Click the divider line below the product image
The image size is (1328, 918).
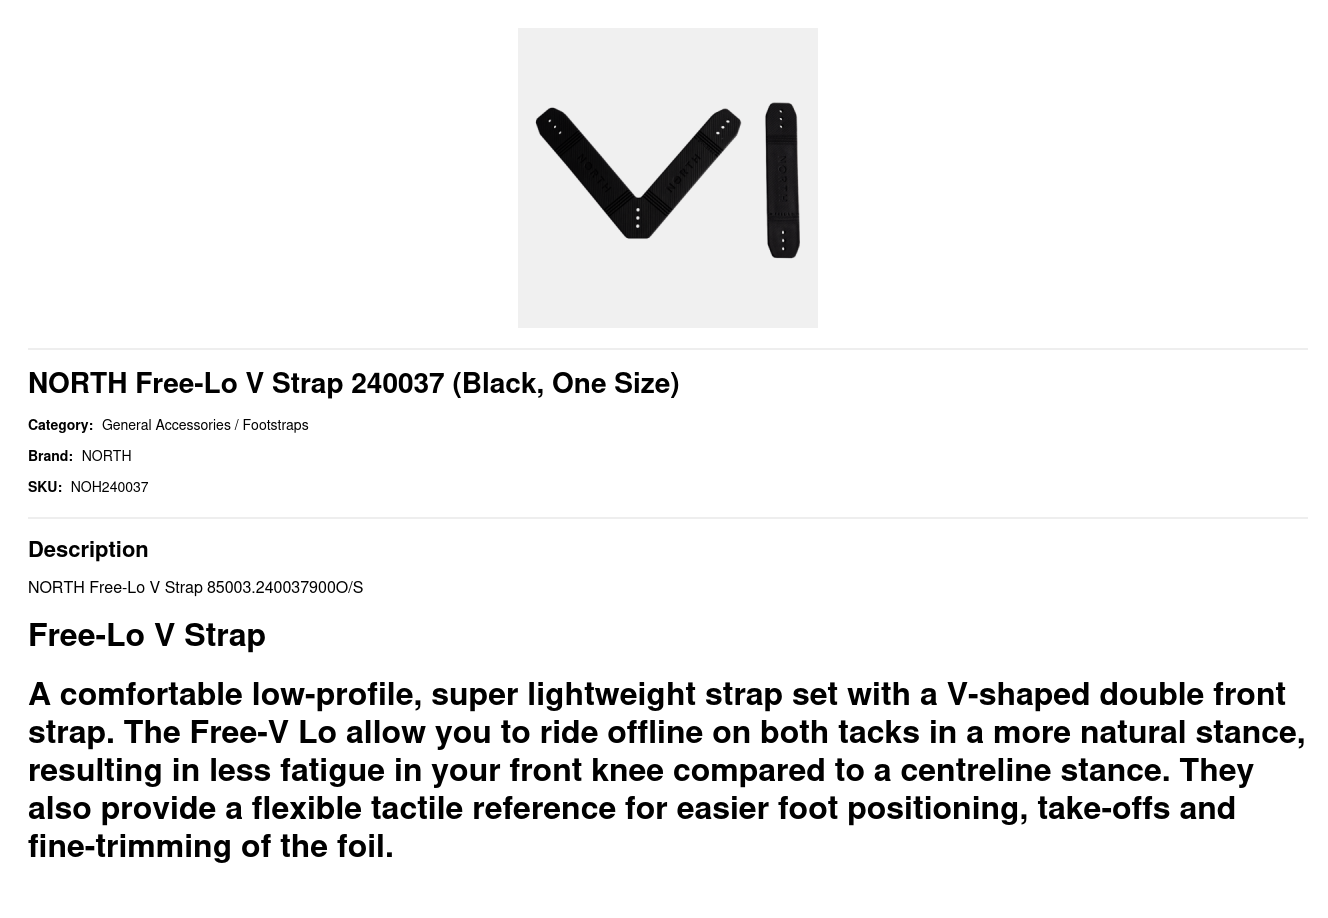pos(667,349)
